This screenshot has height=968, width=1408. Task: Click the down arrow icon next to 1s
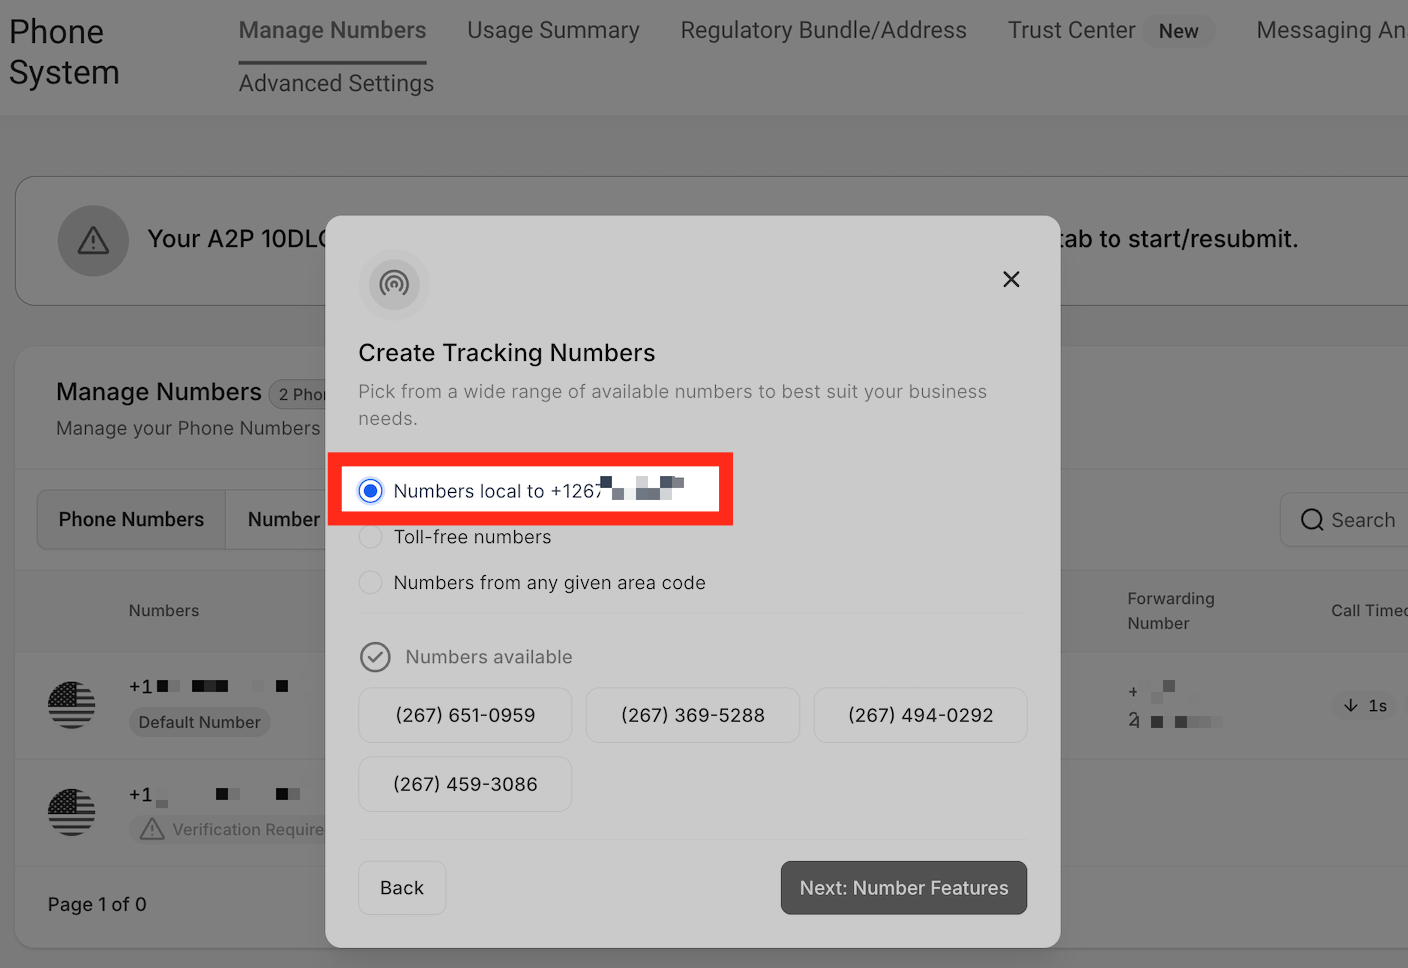[1349, 705]
